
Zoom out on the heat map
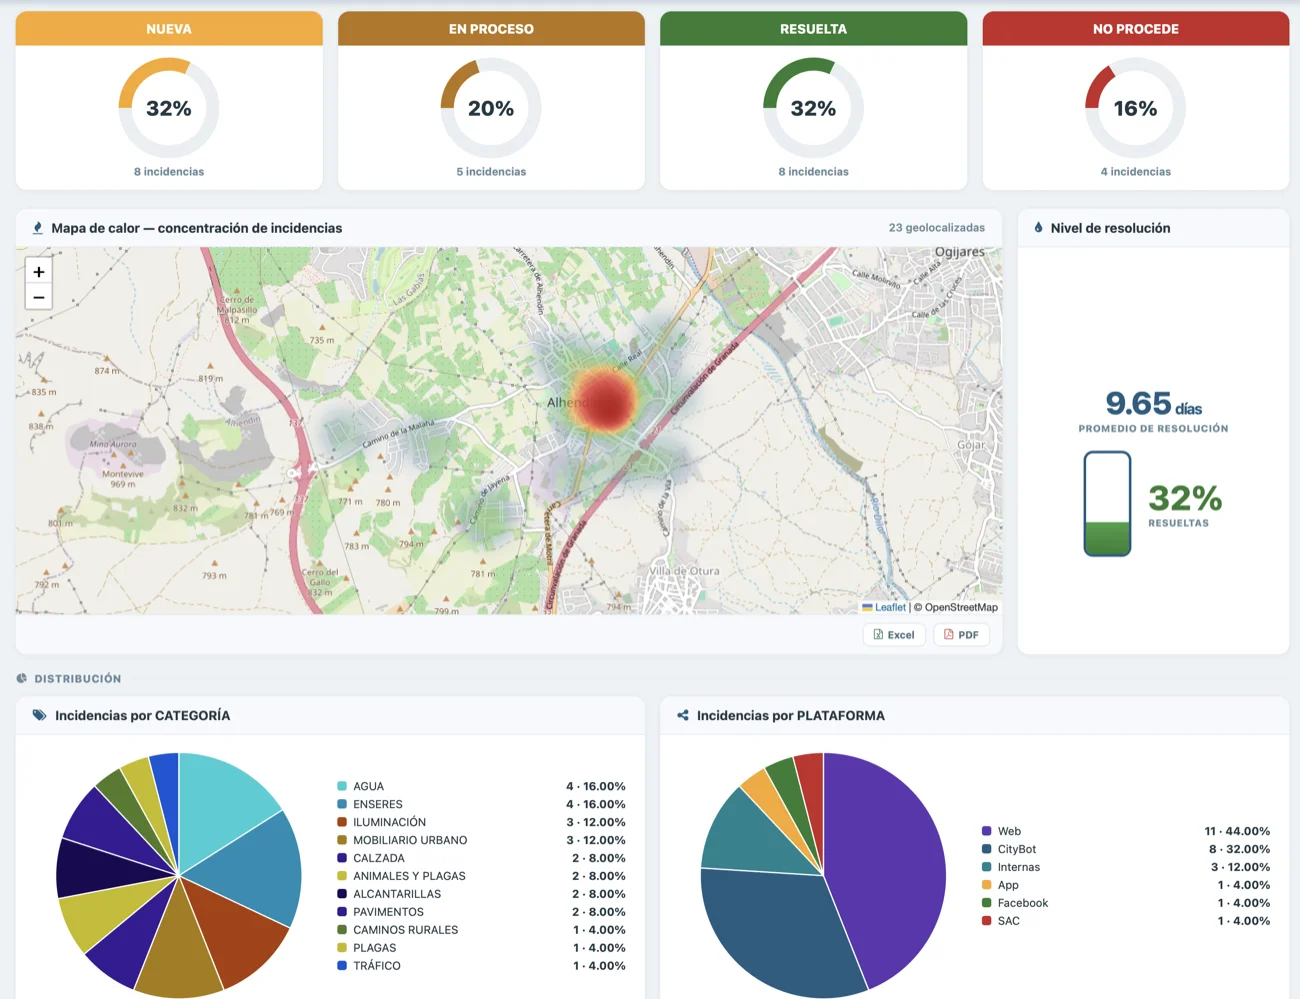39,297
